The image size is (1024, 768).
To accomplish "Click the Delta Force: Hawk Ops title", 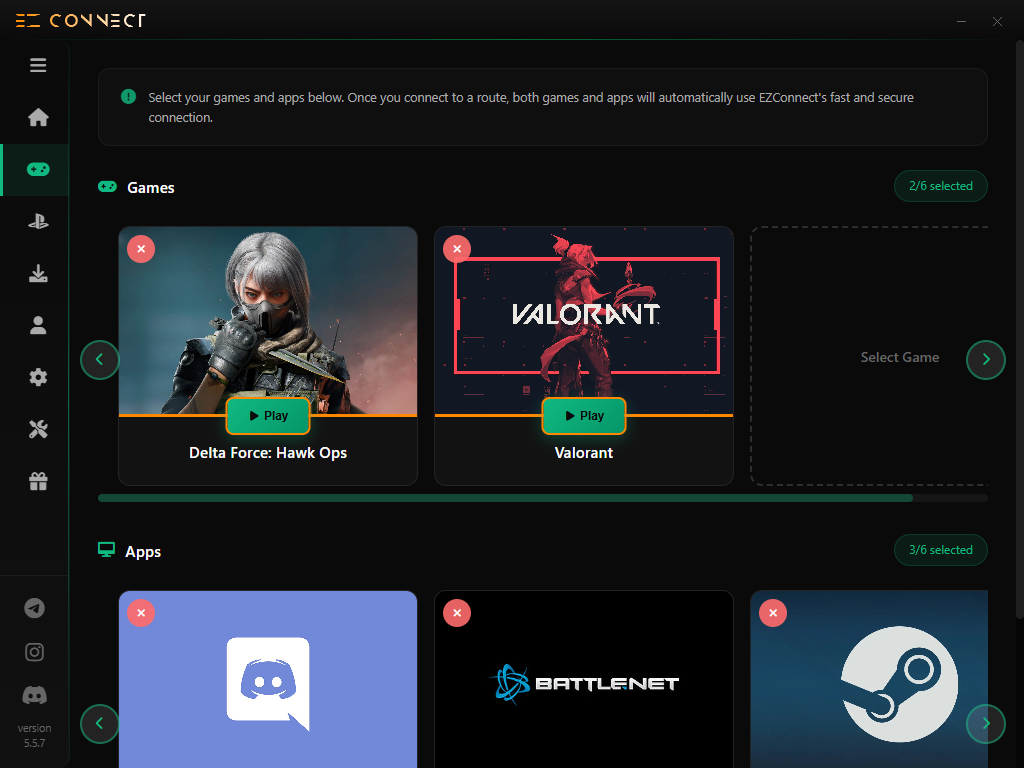I will [x=268, y=453].
